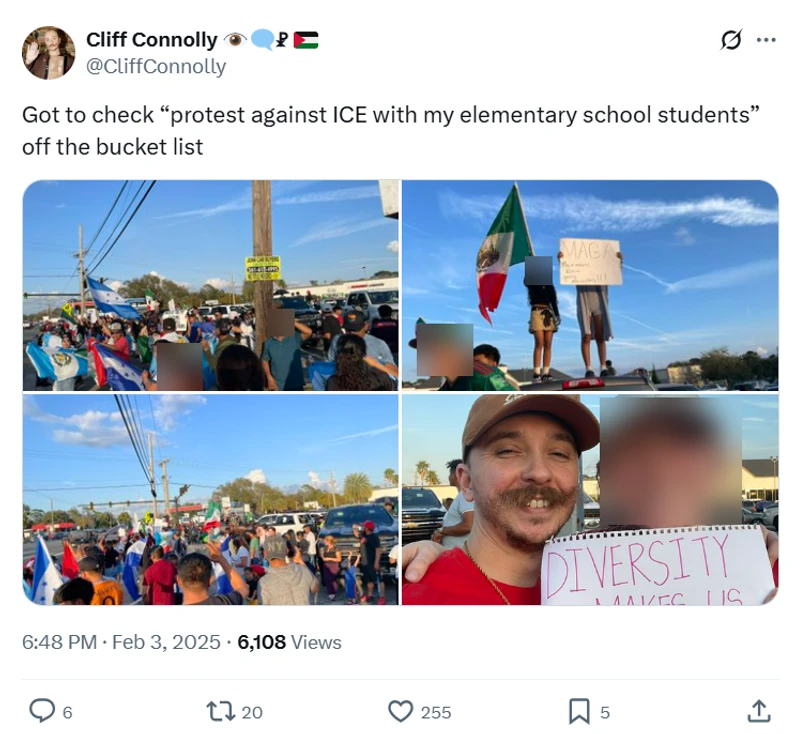Open photo of crowd near traffic light
Screen dimensions: 800x734
point(211,499)
